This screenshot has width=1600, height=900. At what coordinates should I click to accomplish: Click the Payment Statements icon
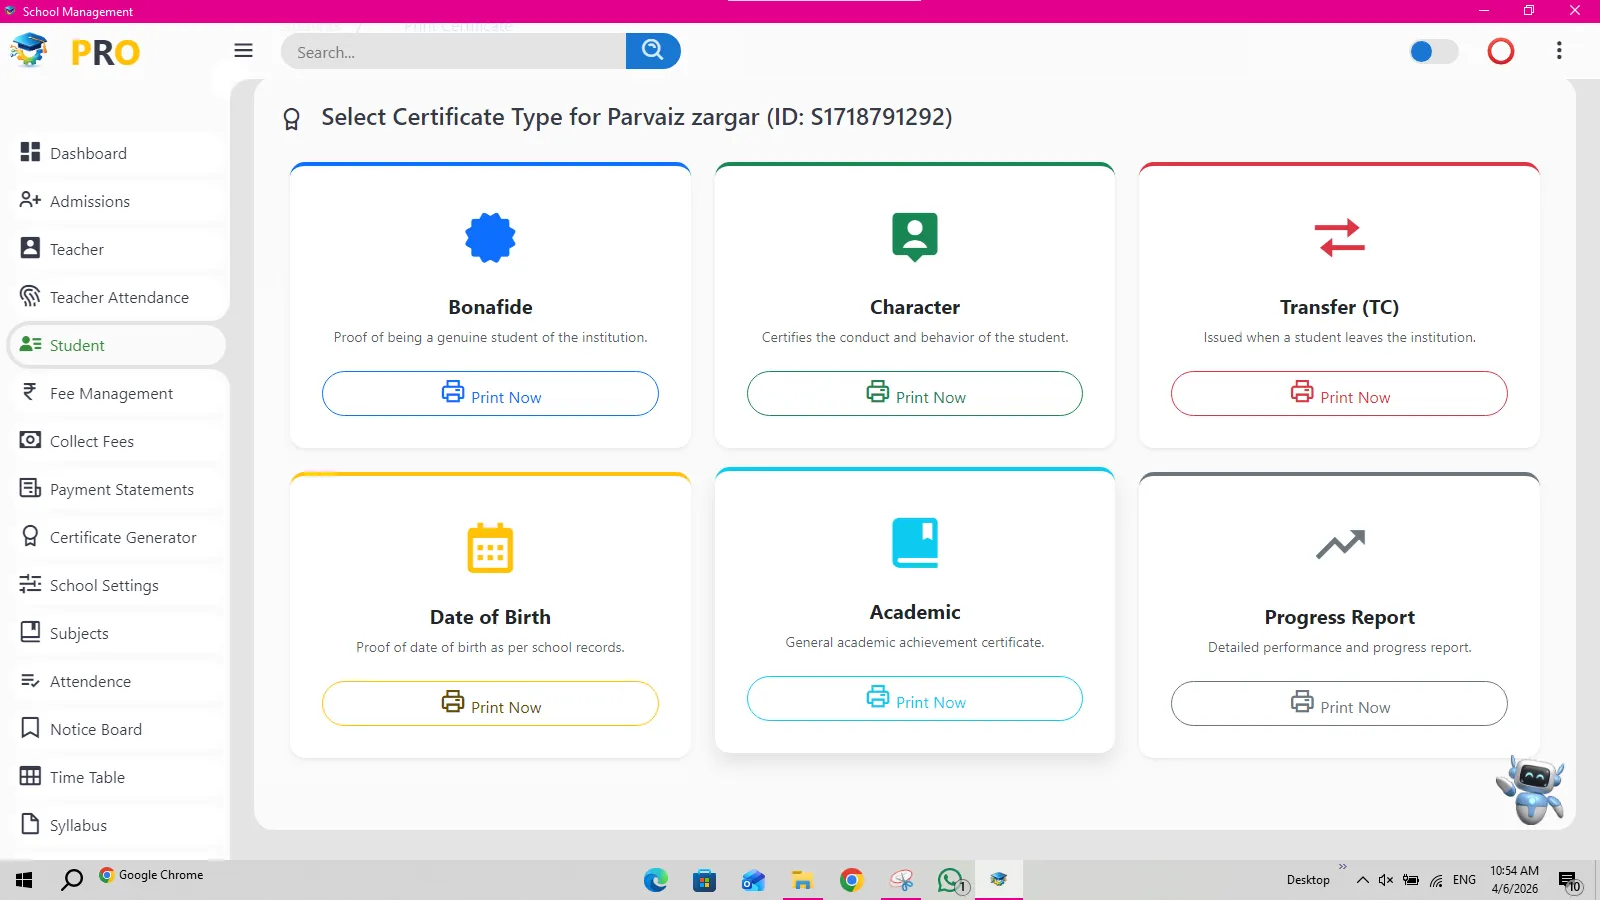coord(31,488)
